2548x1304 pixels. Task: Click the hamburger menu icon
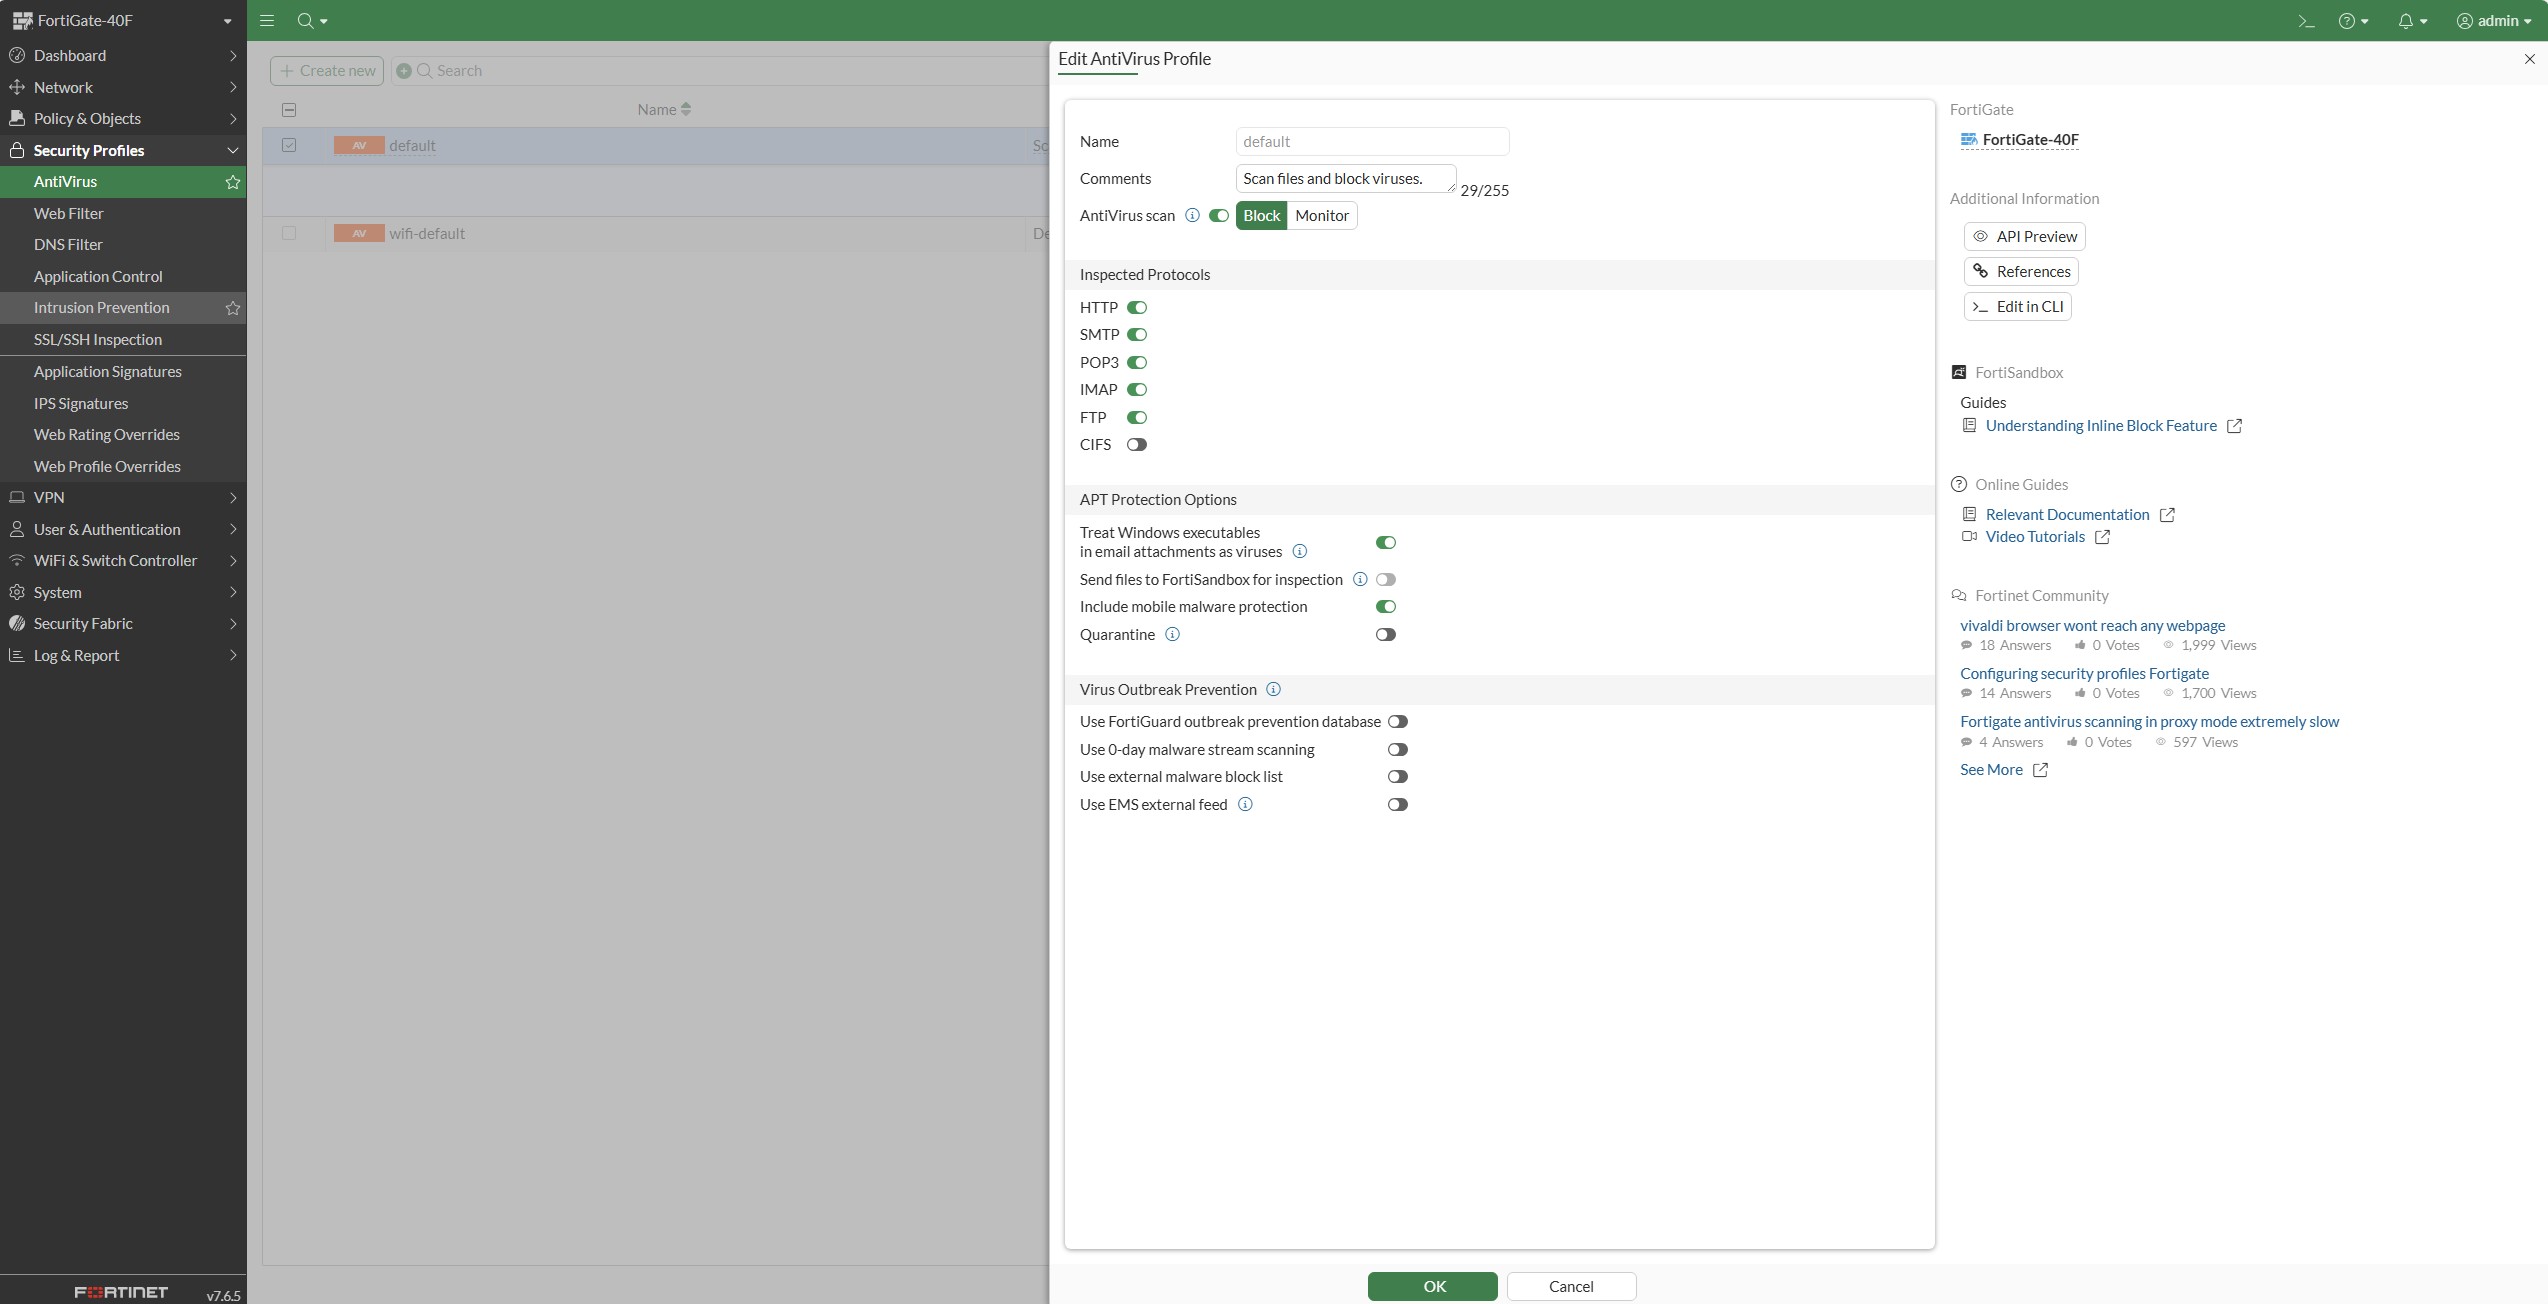[267, 20]
